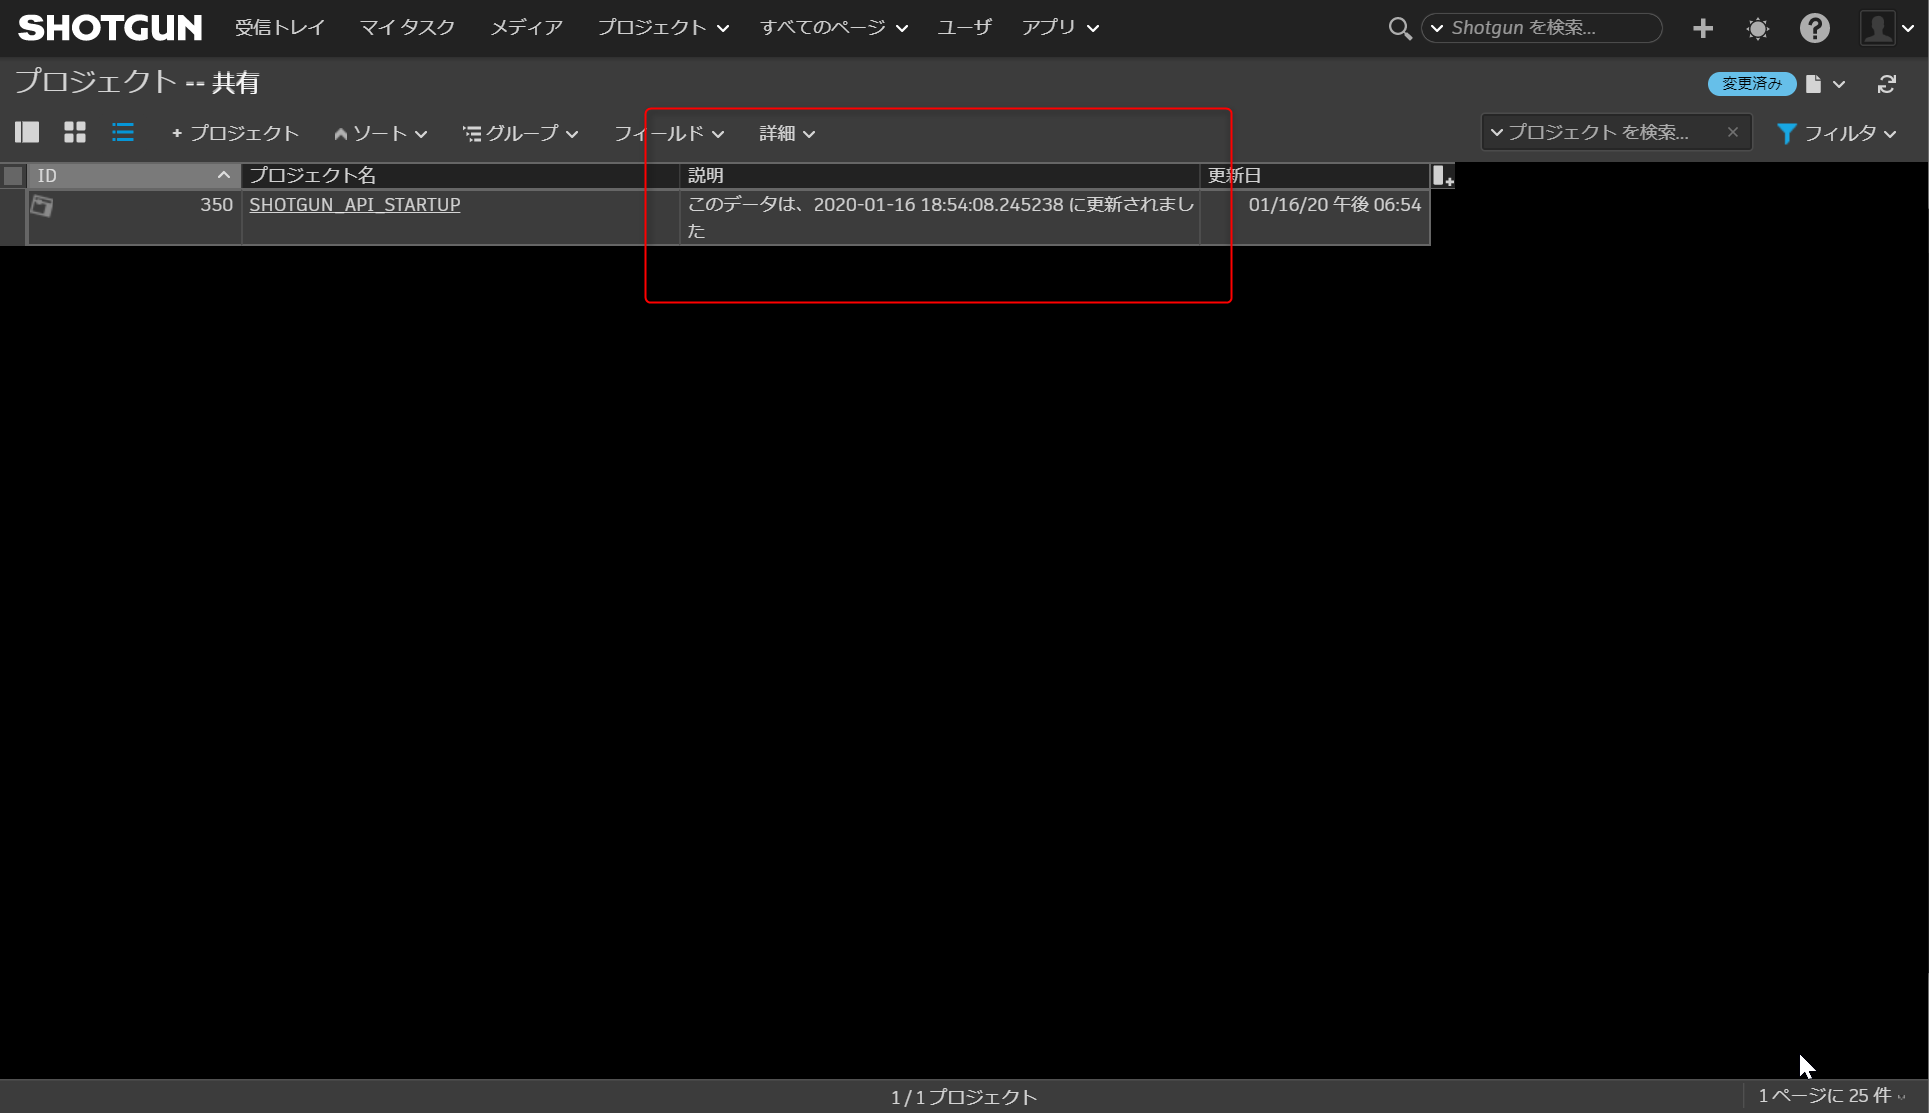Open the グループ dropdown
The image size is (1929, 1113).
point(520,133)
